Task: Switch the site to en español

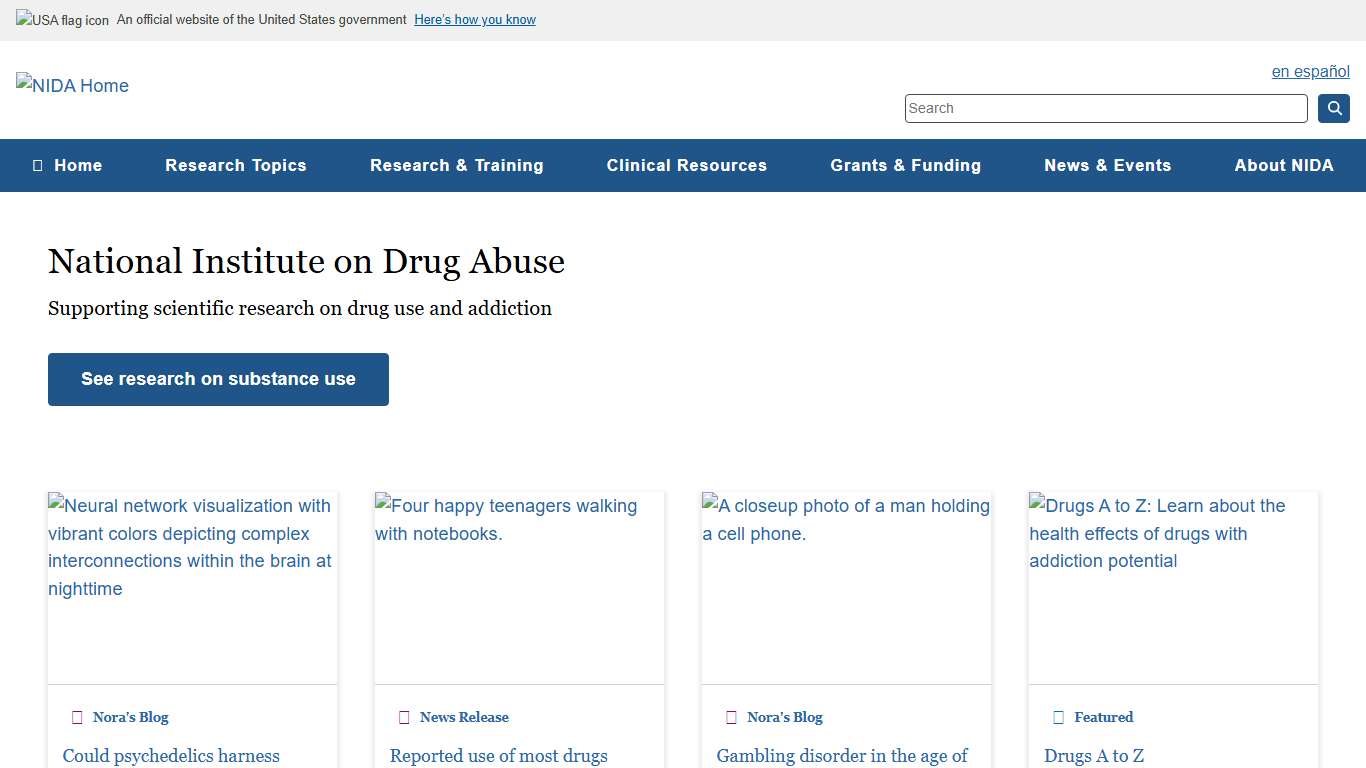Action: pos(1310,71)
